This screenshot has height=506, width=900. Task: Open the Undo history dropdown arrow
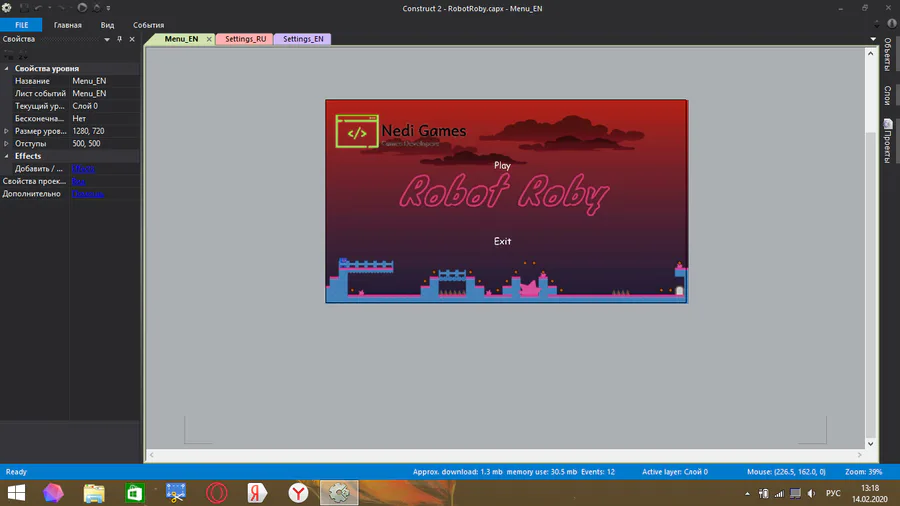(x=49, y=8)
